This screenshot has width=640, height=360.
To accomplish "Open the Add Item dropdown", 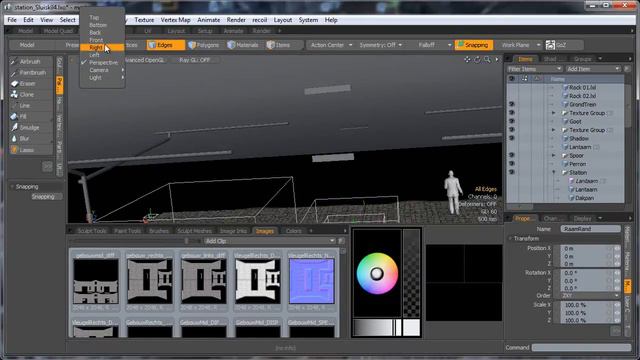I will coord(593,69).
